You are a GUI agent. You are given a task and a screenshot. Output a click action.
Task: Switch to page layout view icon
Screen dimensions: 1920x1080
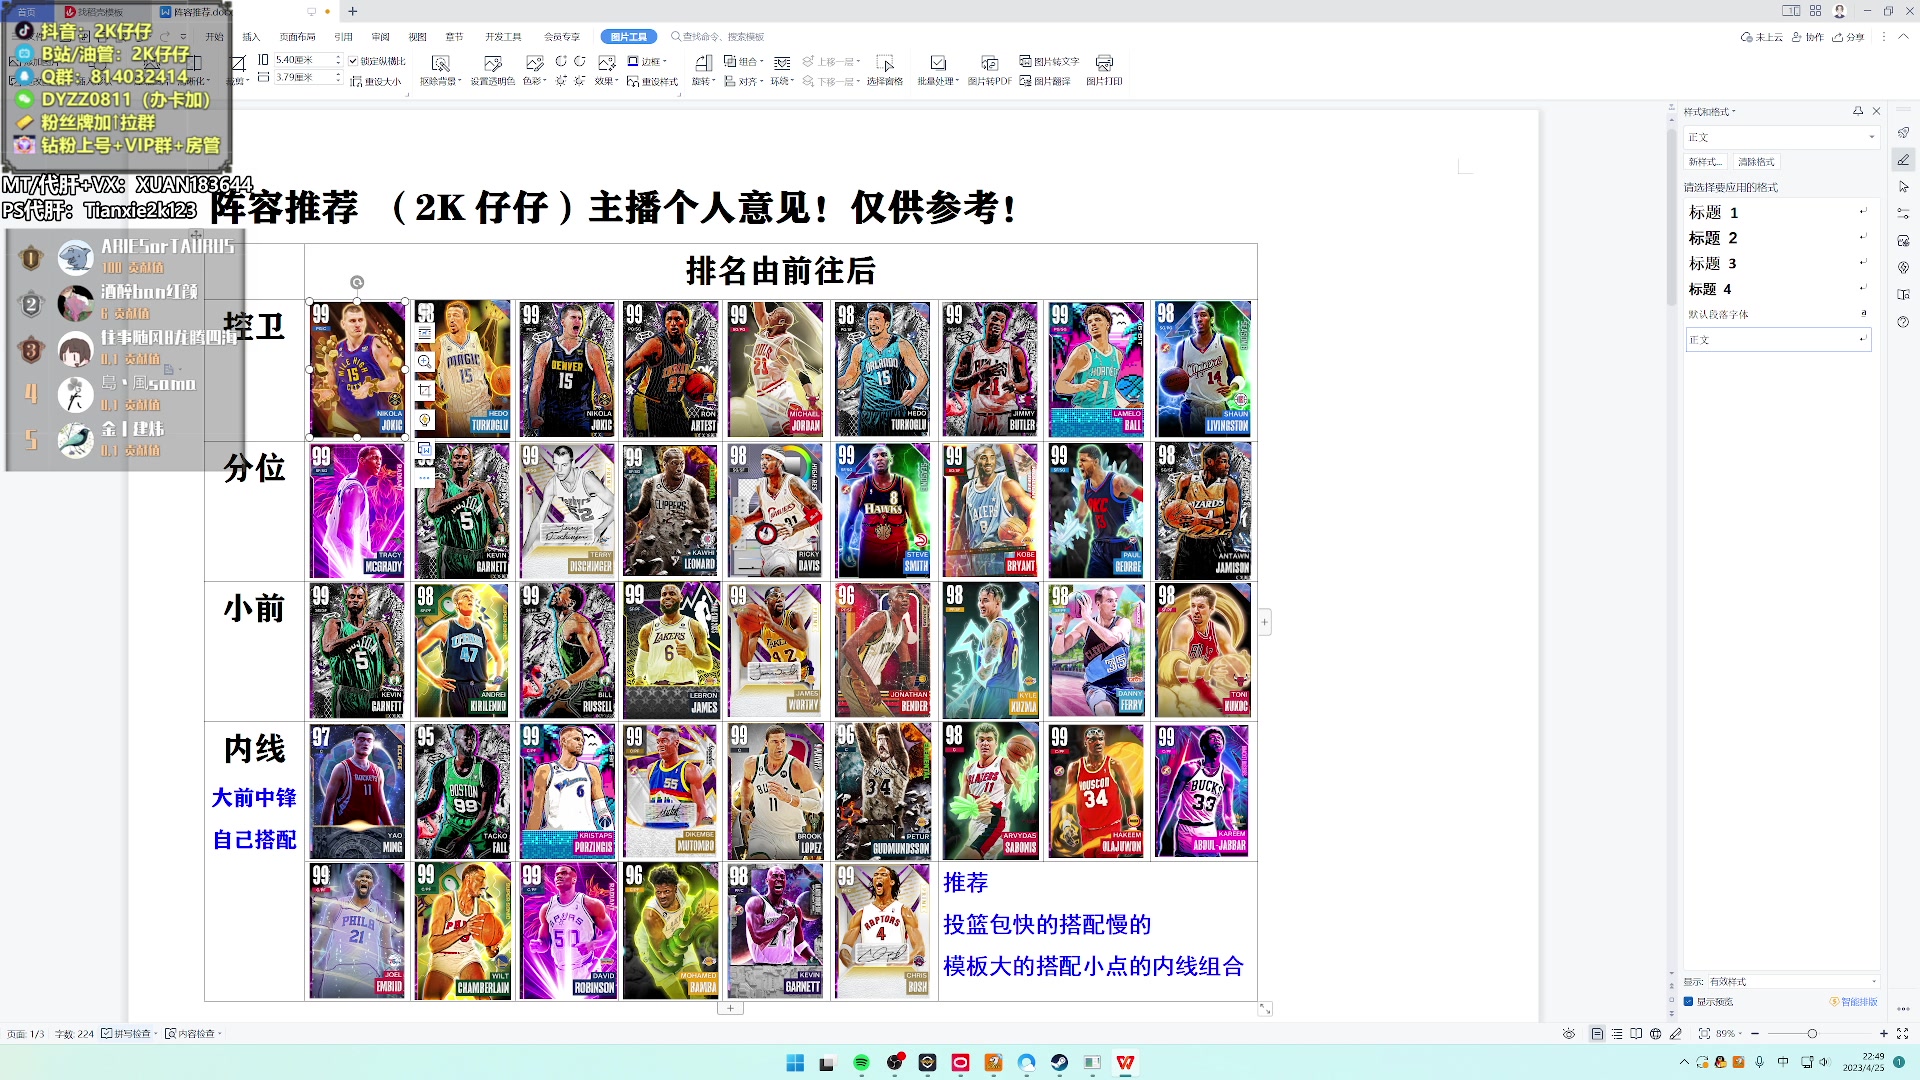[1597, 1033]
